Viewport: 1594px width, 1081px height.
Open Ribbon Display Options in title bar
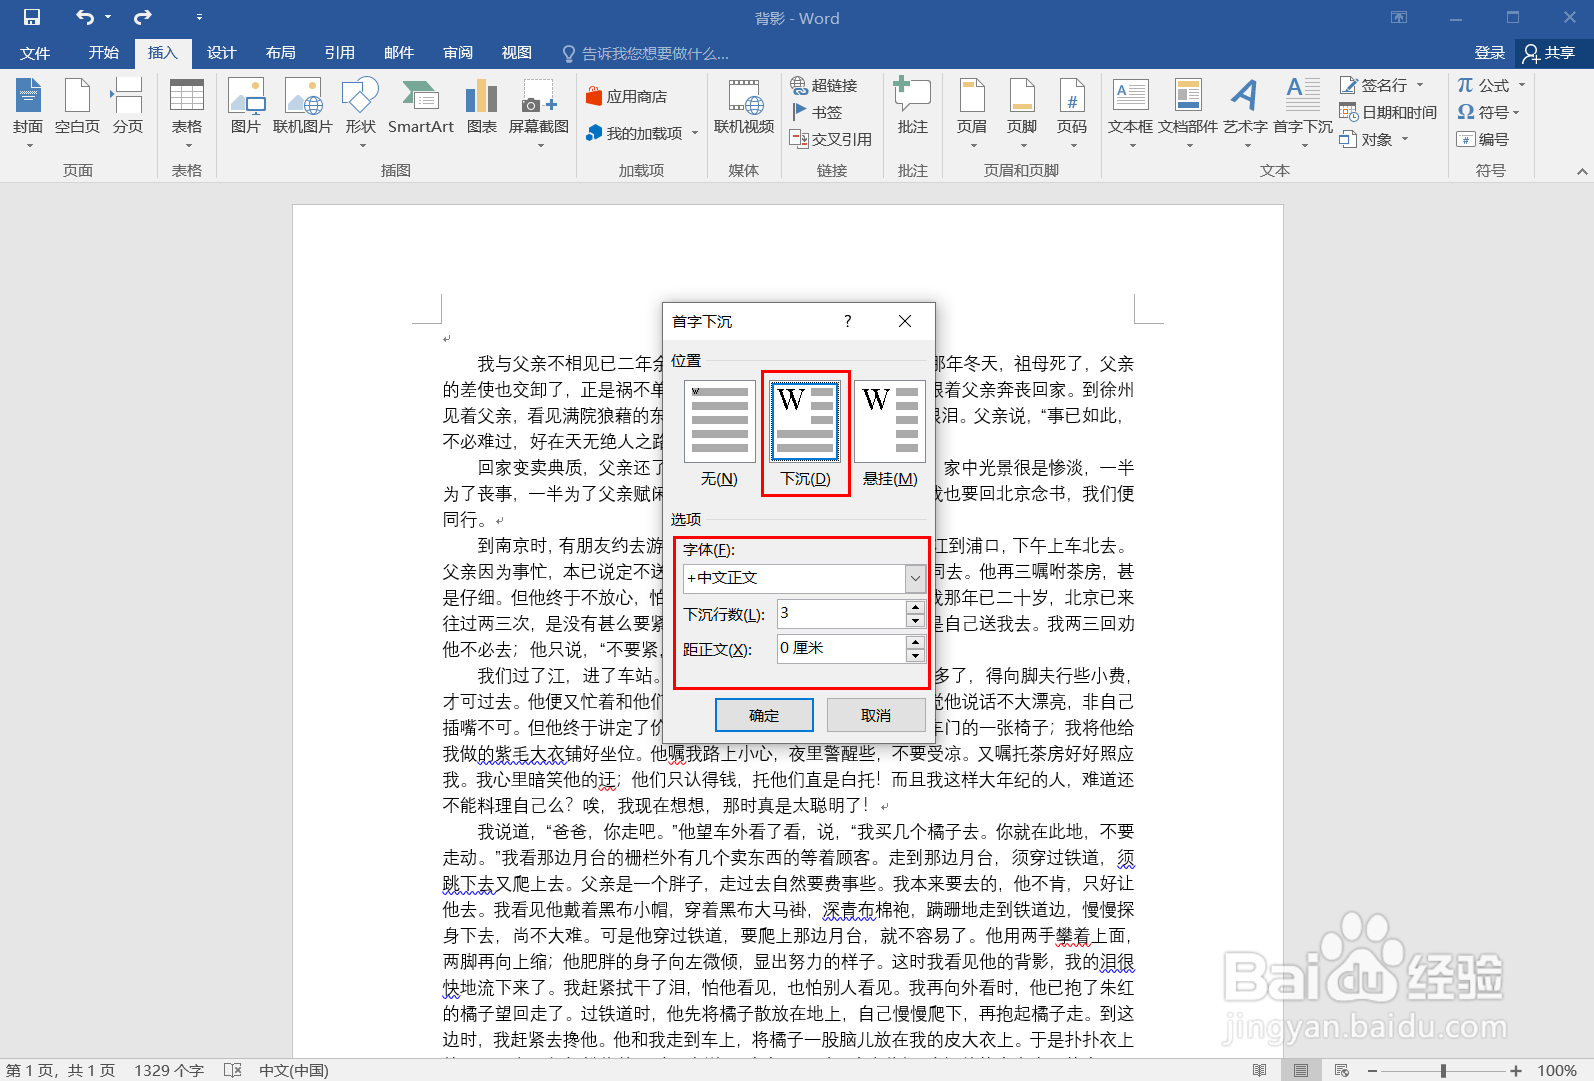click(x=1399, y=17)
